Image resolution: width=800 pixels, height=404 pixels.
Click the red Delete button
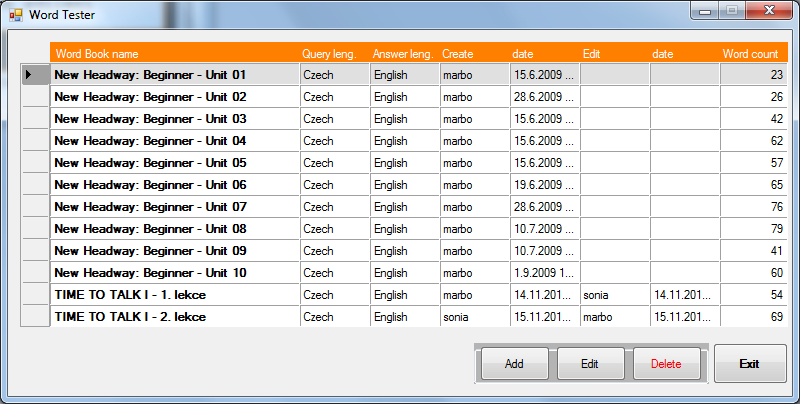point(666,364)
